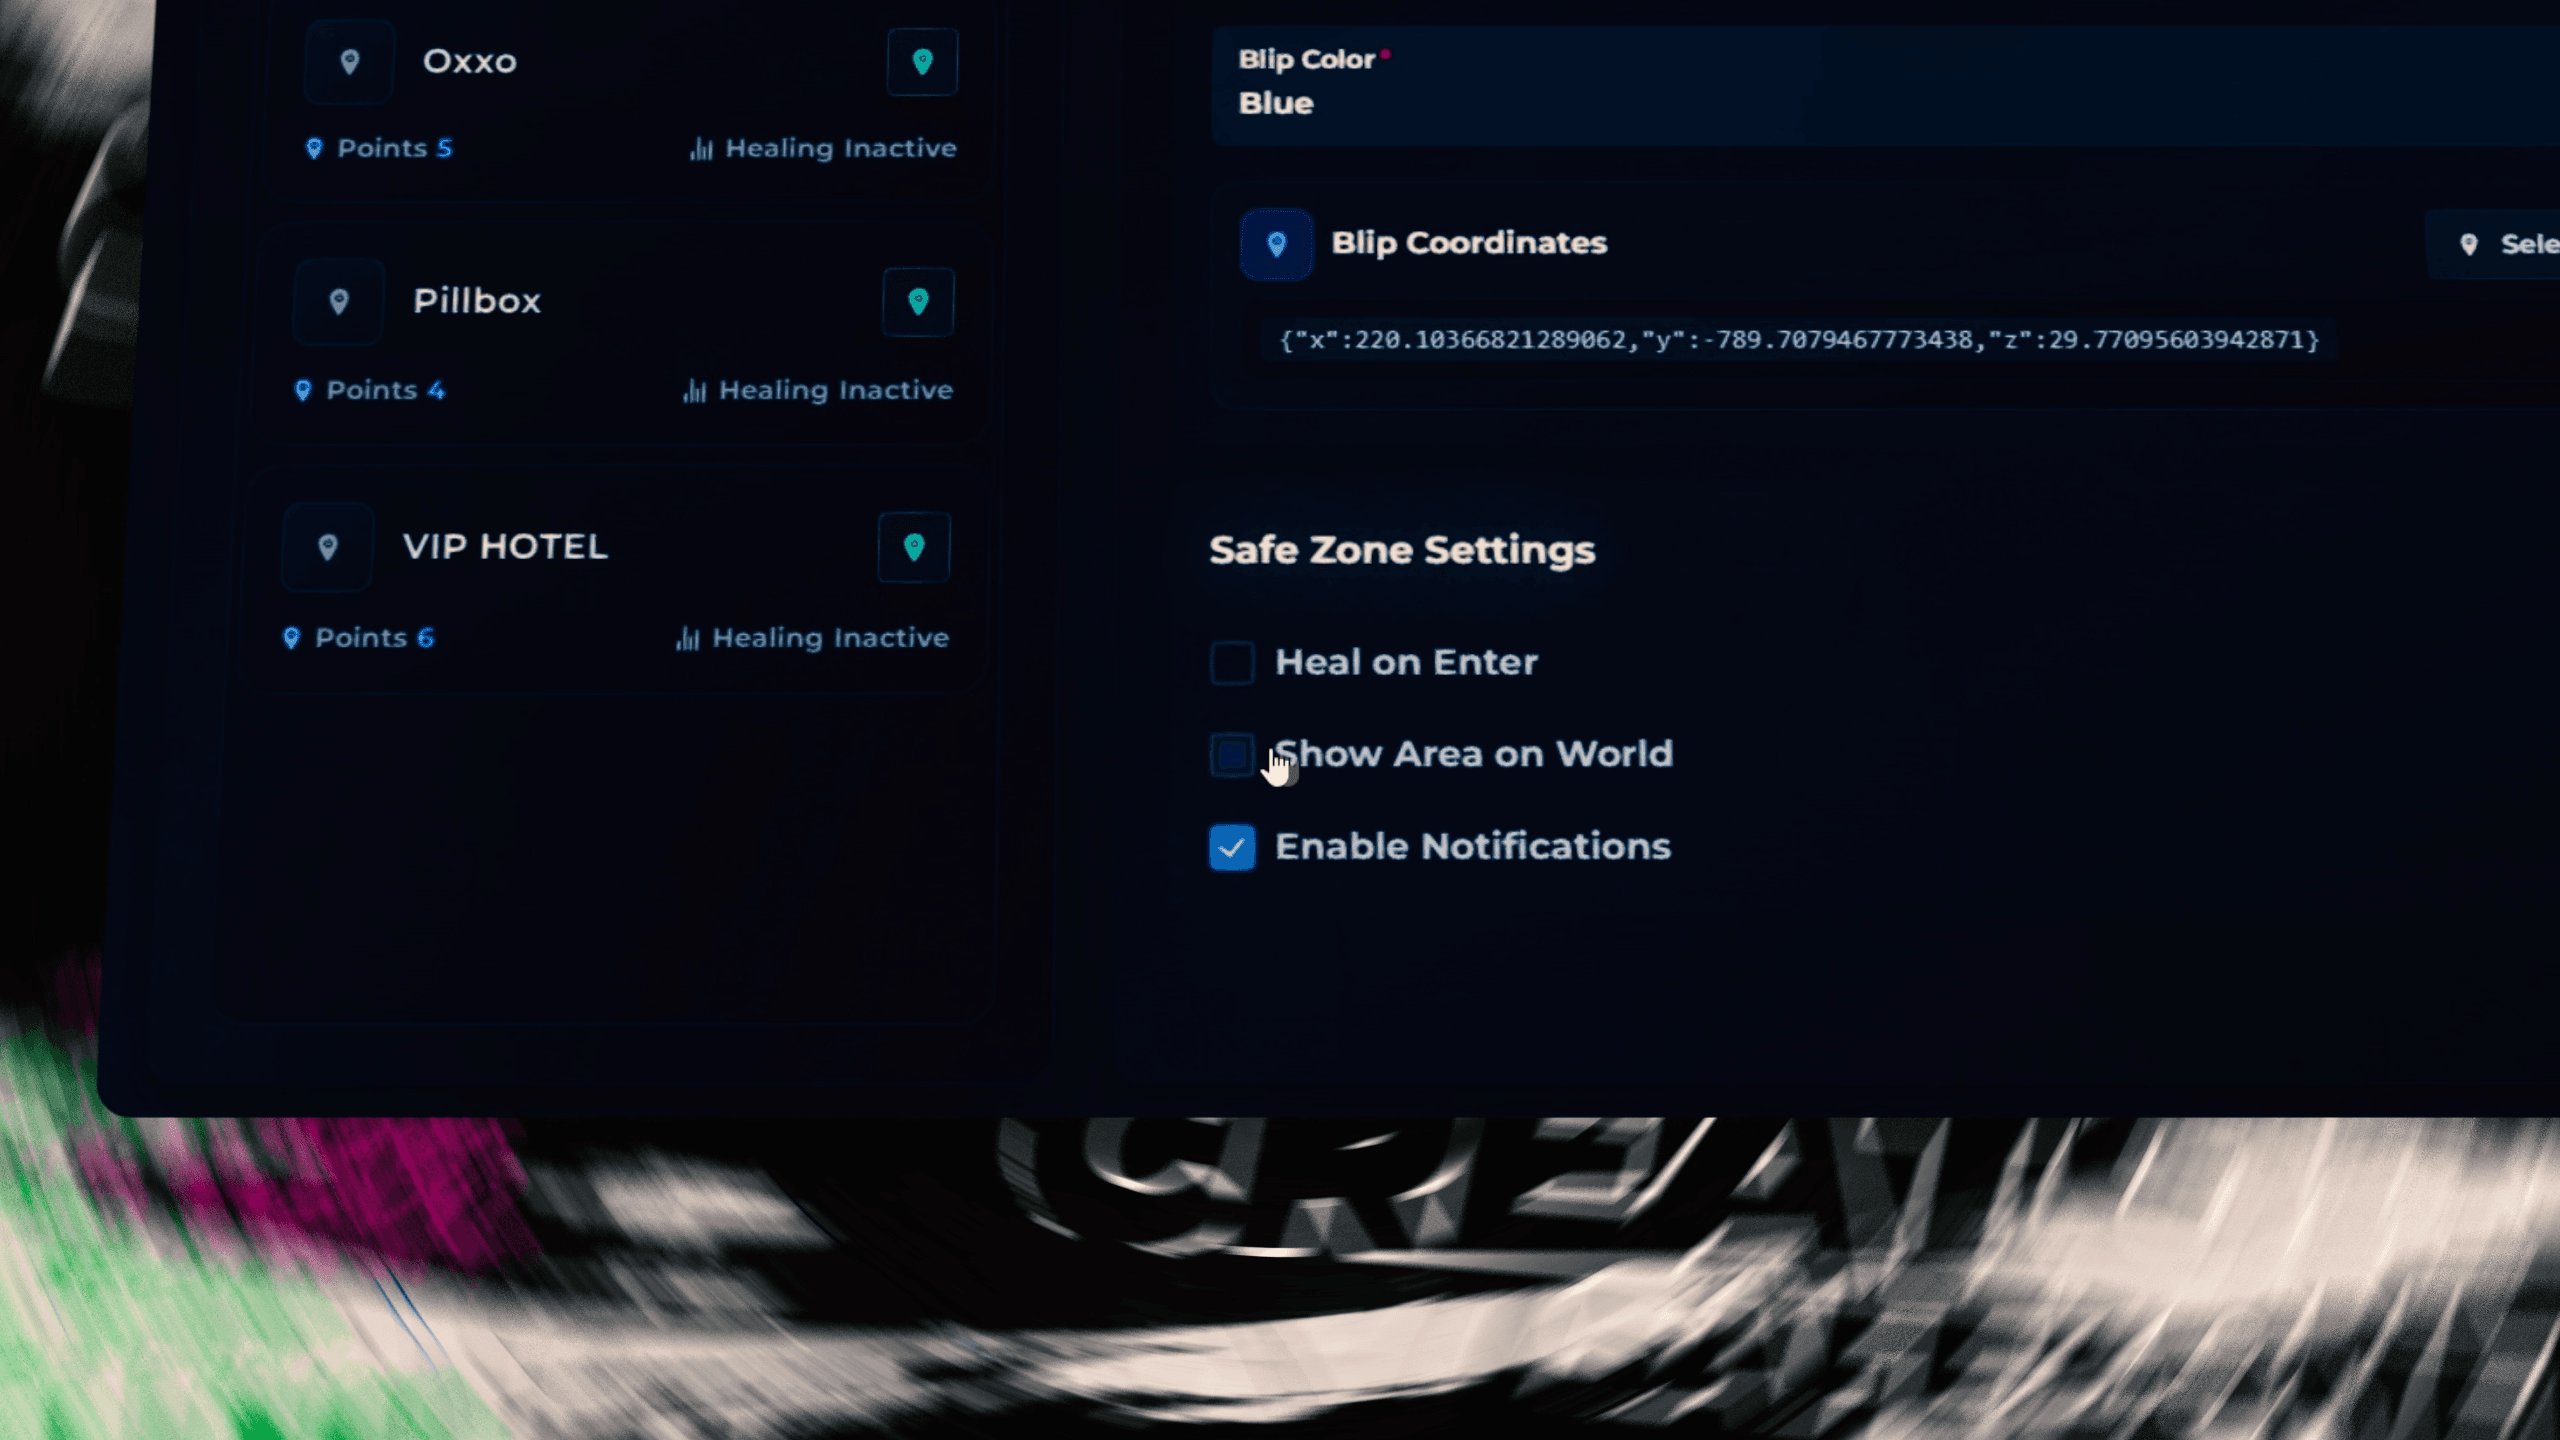
Task: Click the teal blip icon beside Oxxo
Action: pyautogui.click(x=920, y=62)
